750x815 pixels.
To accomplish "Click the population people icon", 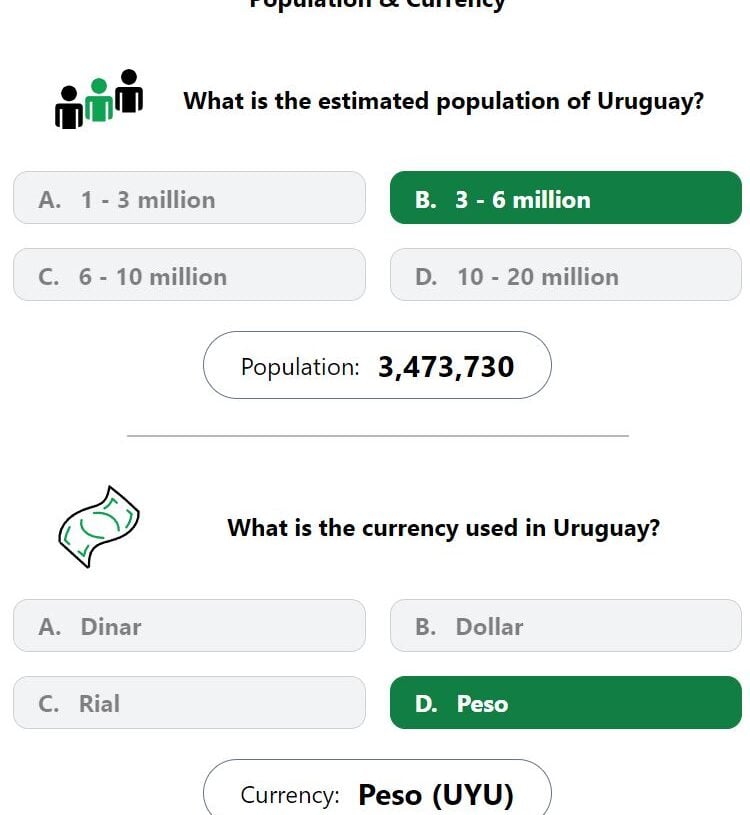I will 99,99.
